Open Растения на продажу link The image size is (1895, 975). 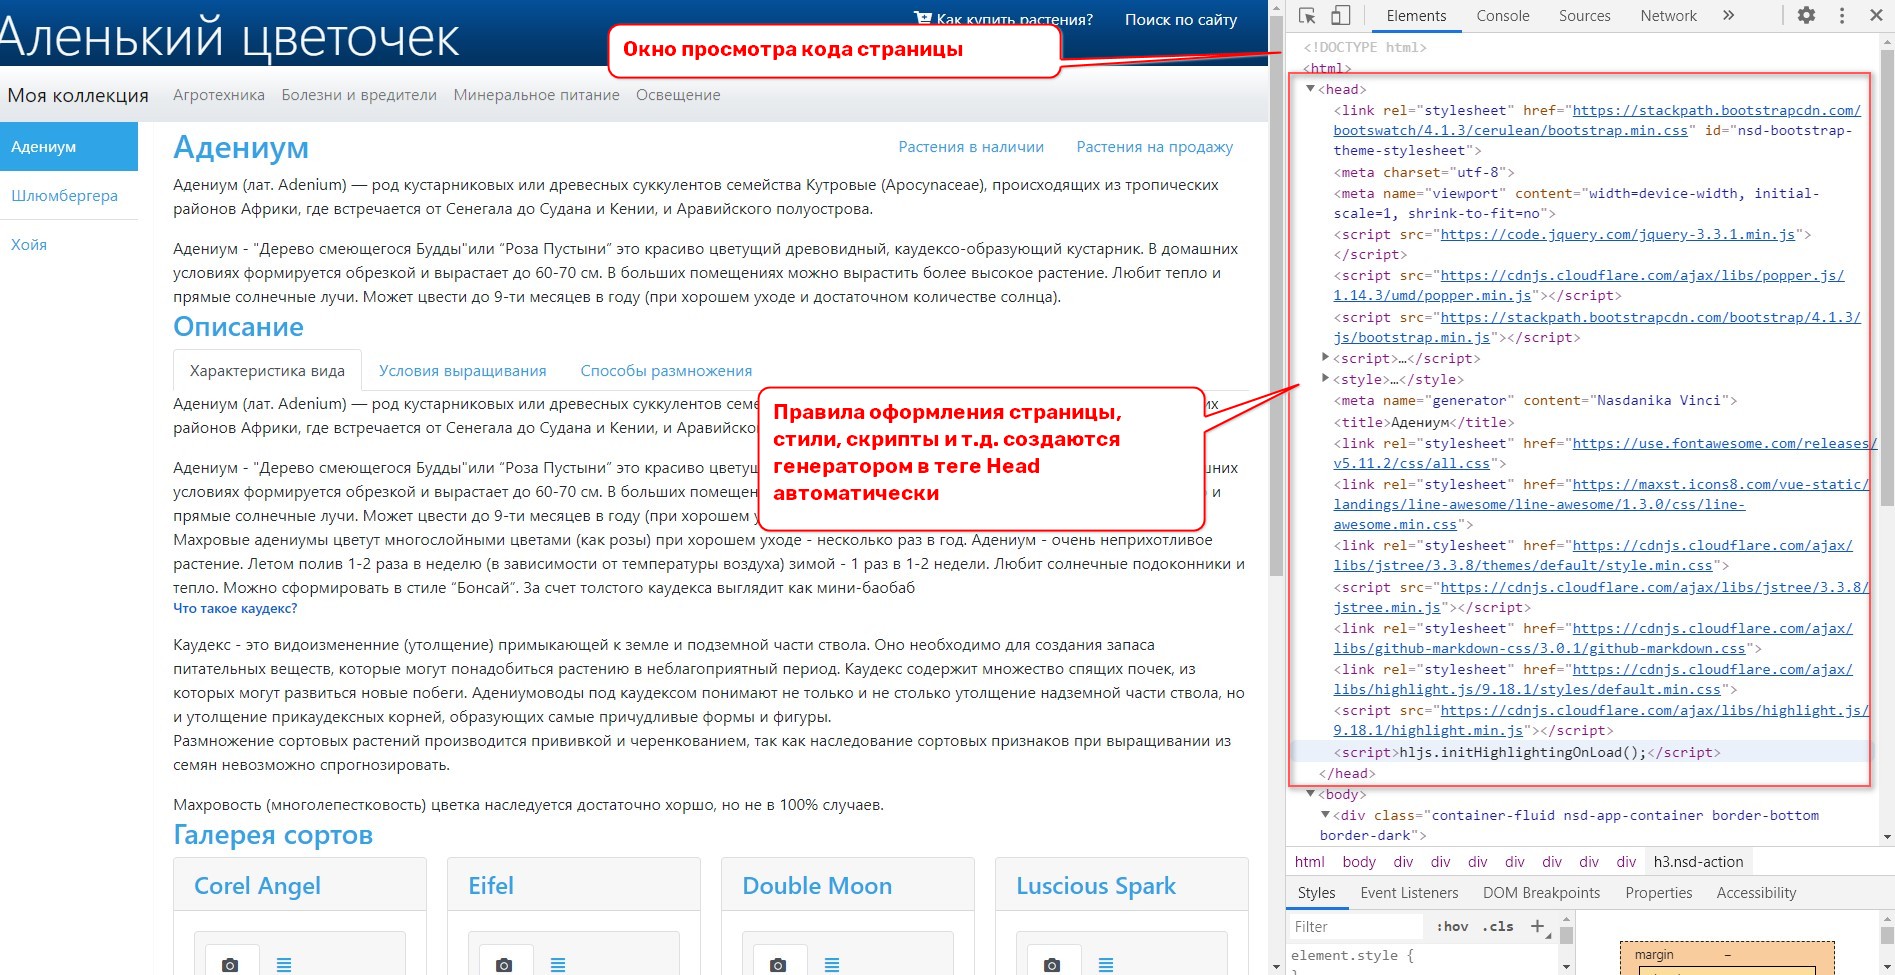click(1154, 147)
